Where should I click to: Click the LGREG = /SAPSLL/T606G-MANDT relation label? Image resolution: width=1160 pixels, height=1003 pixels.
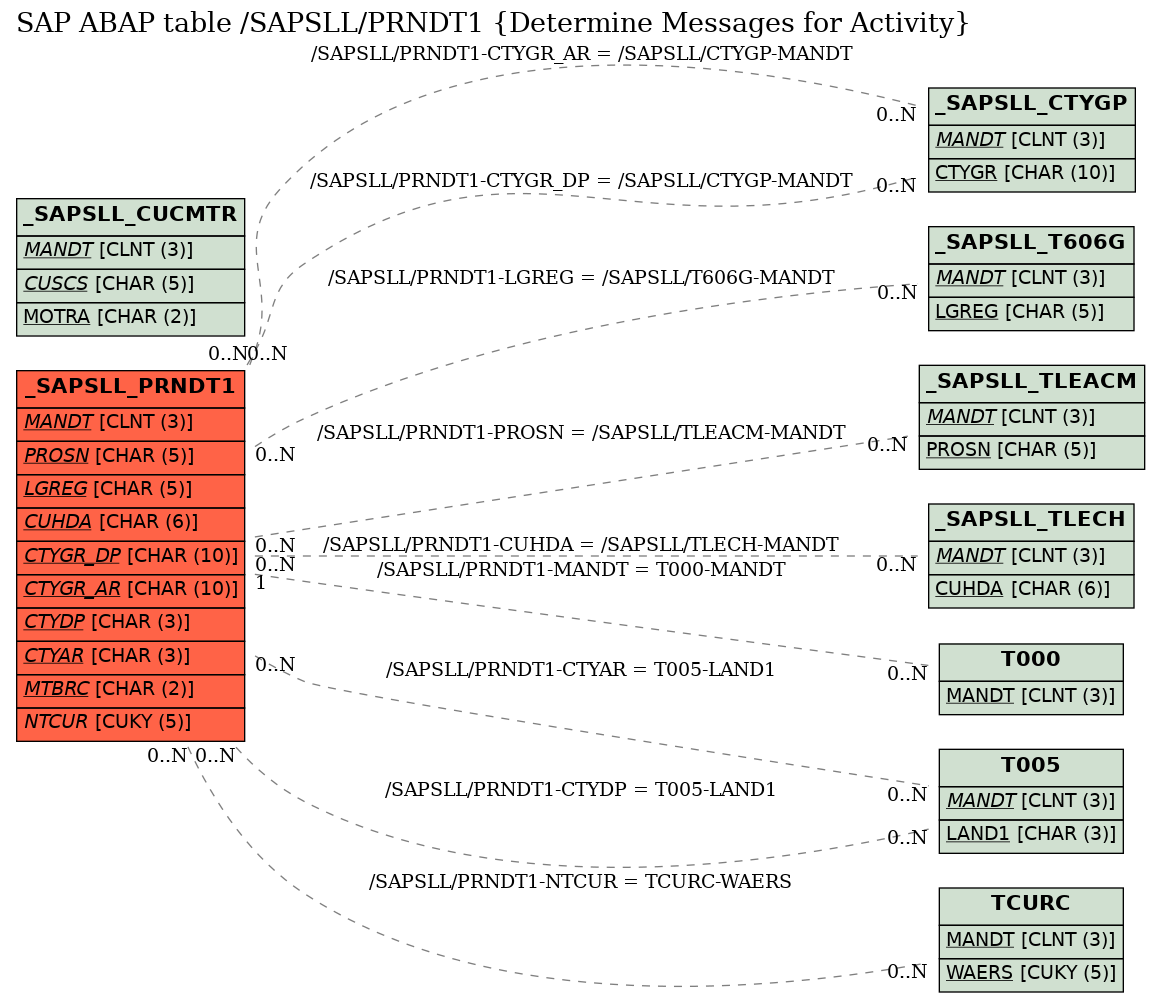click(581, 277)
